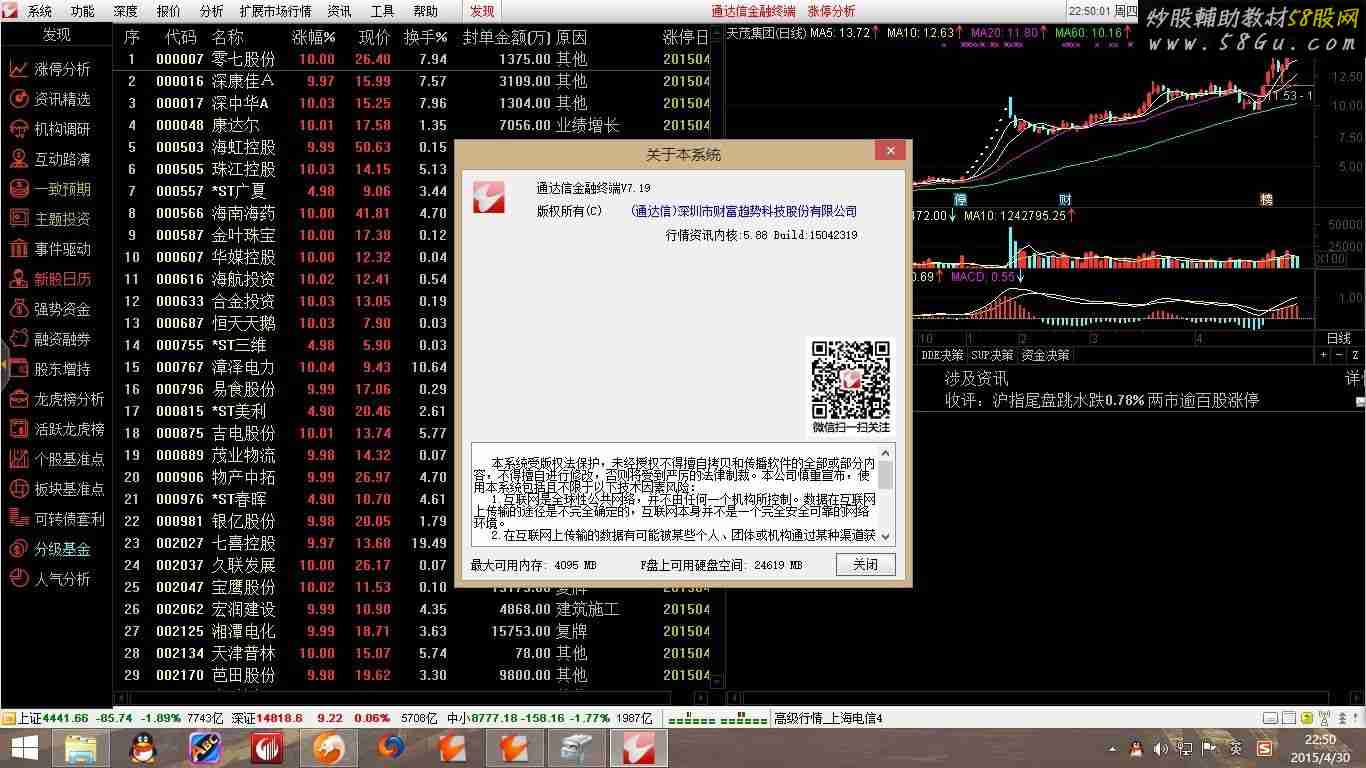Image resolution: width=1366 pixels, height=768 pixels.
Task: Open 股东增持 in the left sidebar
Action: (62, 369)
